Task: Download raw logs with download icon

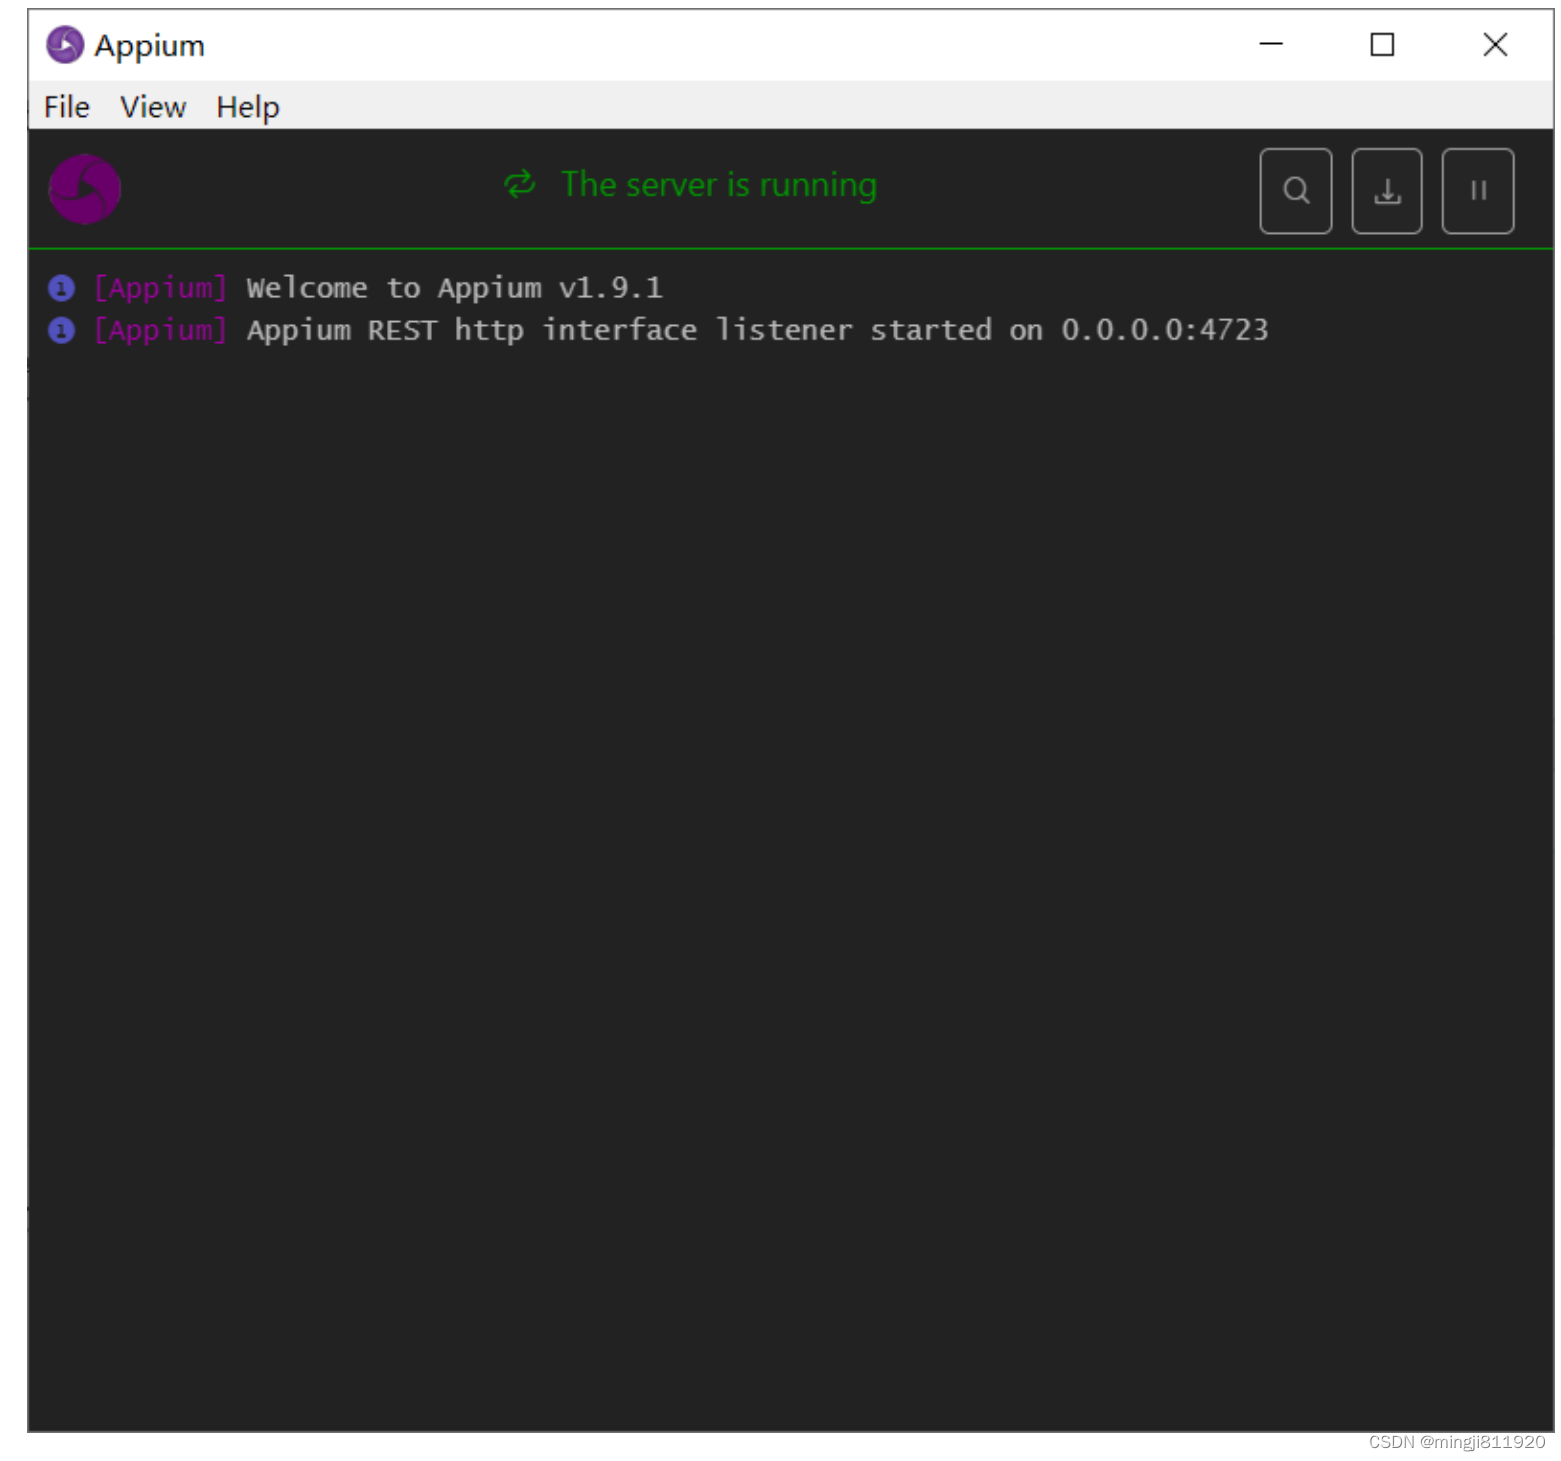Action: coord(1386,190)
